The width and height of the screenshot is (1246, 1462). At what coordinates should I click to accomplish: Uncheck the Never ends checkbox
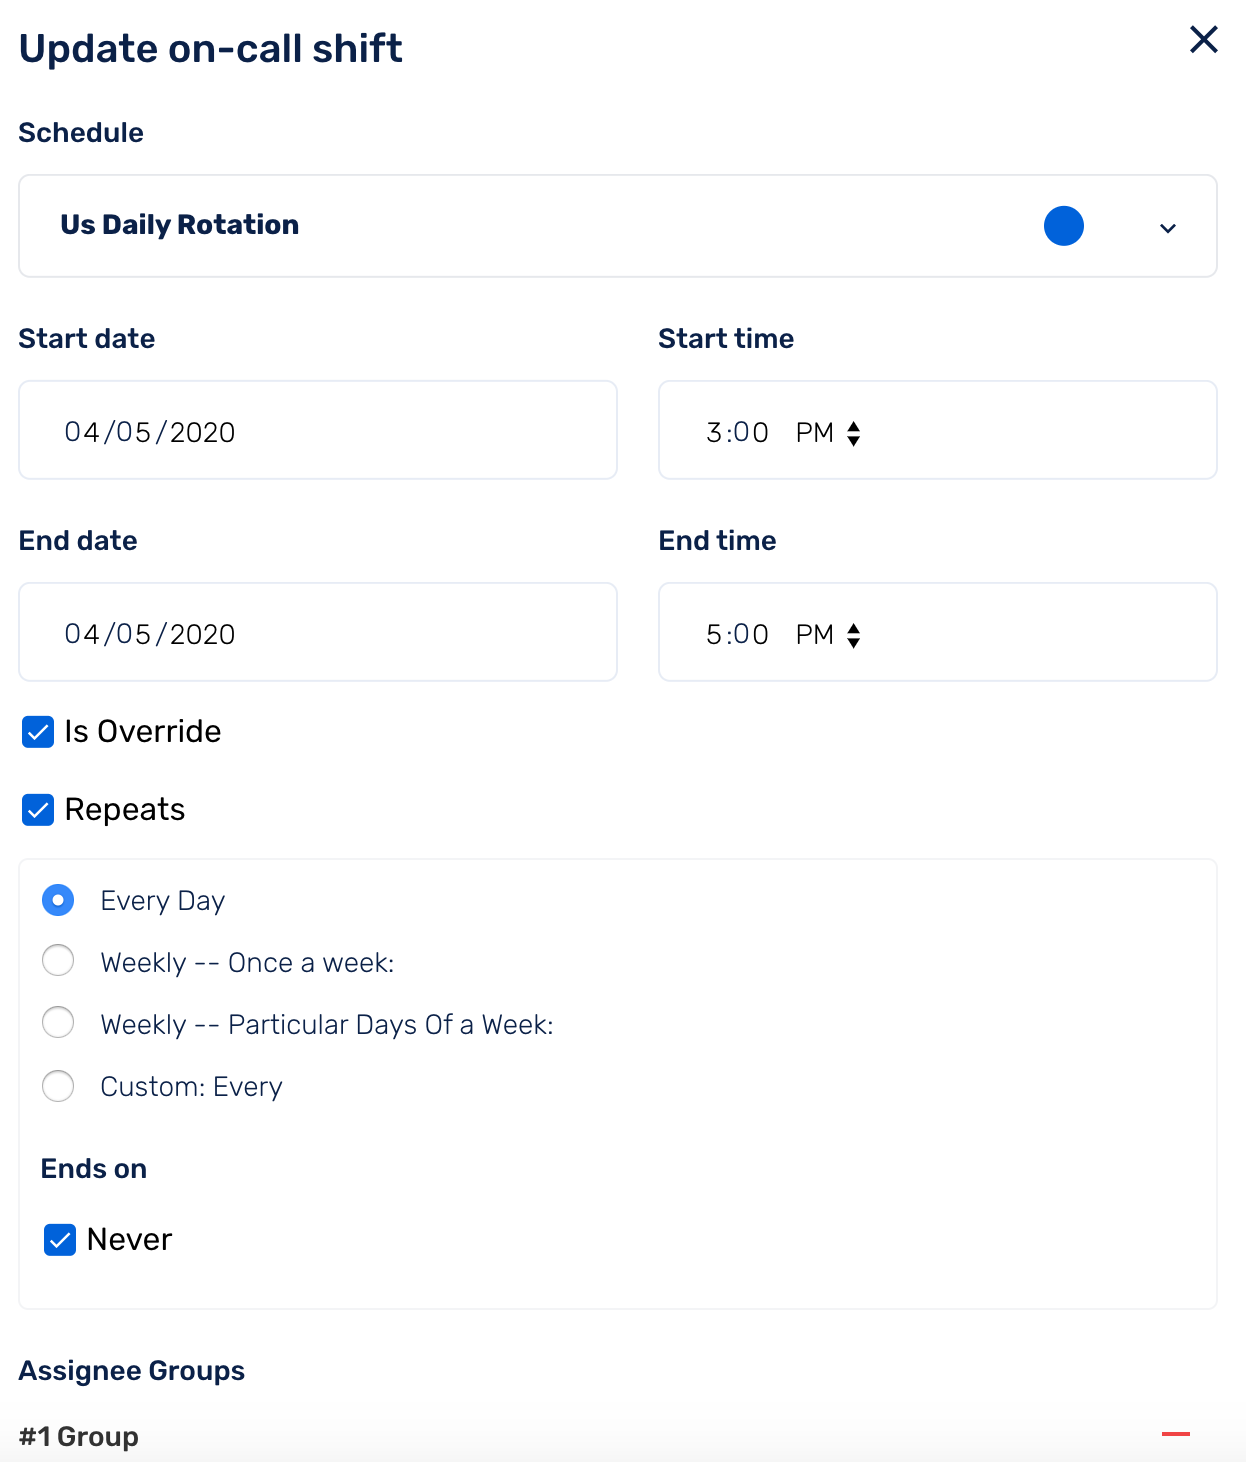(60, 1240)
